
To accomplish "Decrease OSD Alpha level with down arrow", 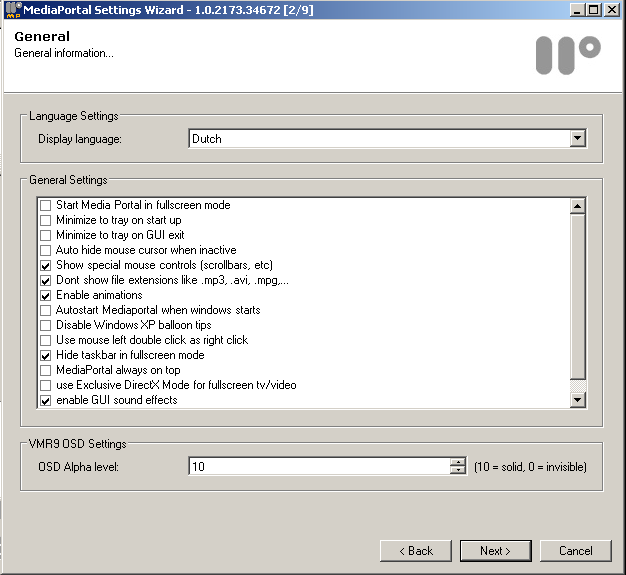I will [x=458, y=470].
